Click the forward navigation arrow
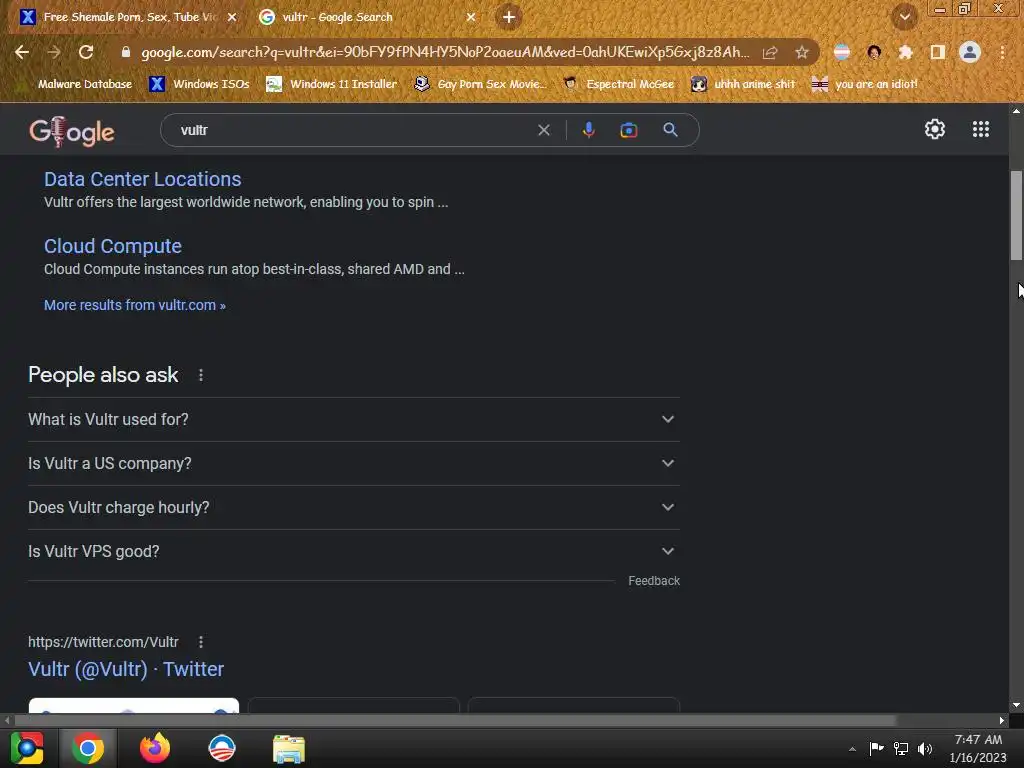 [54, 52]
